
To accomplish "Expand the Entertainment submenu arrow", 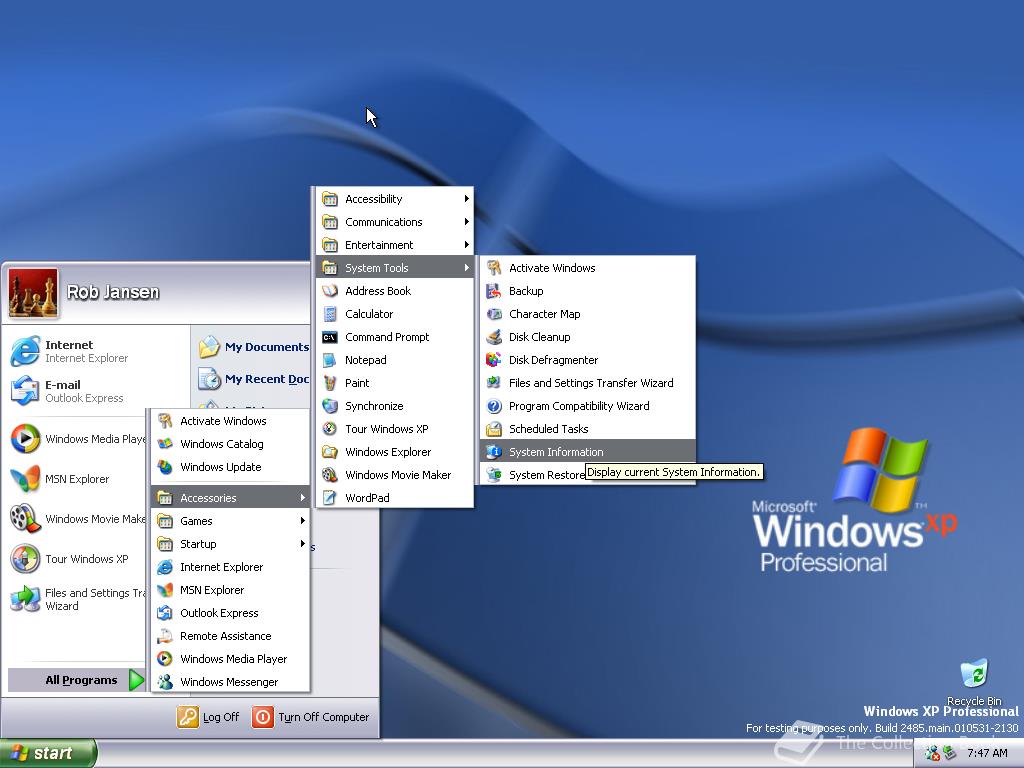I will click(466, 245).
